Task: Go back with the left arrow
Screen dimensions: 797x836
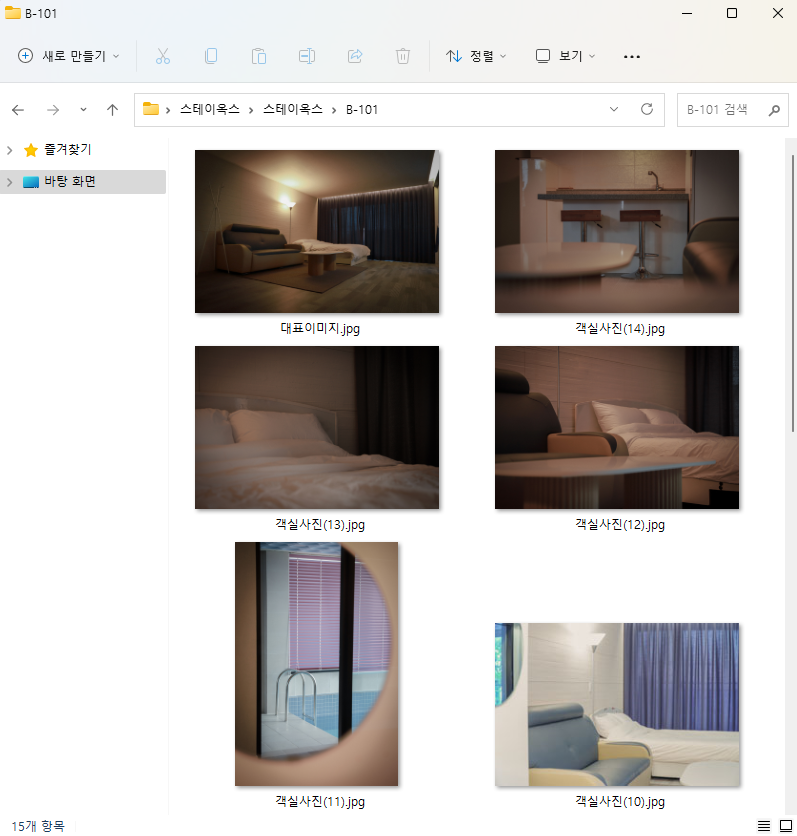Action: pos(18,110)
